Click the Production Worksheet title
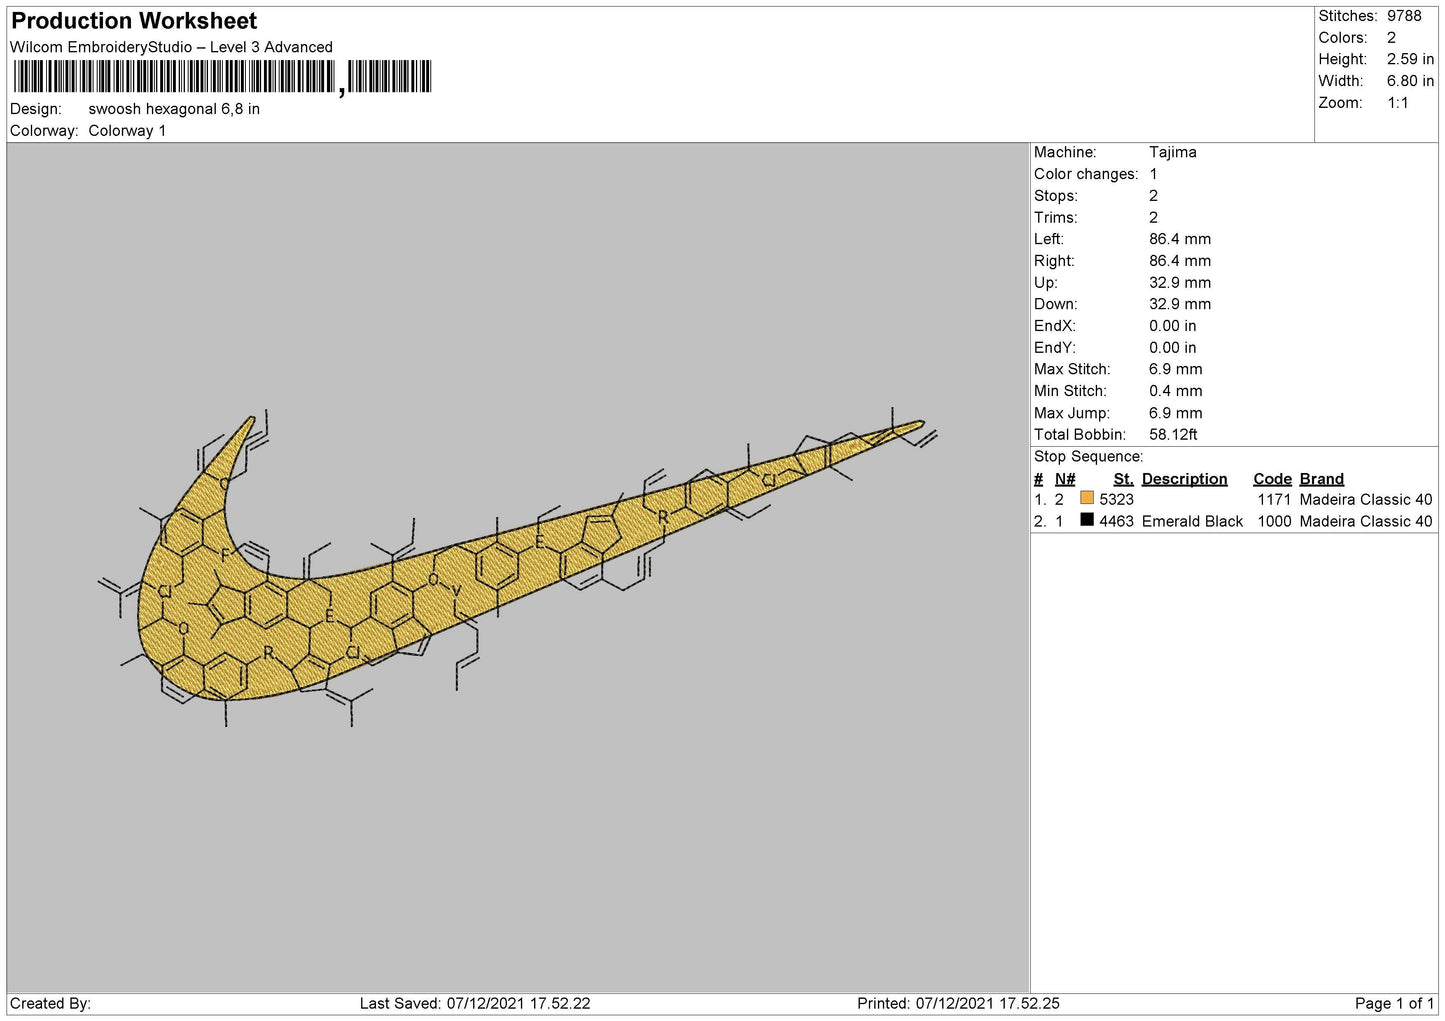 pyautogui.click(x=134, y=21)
